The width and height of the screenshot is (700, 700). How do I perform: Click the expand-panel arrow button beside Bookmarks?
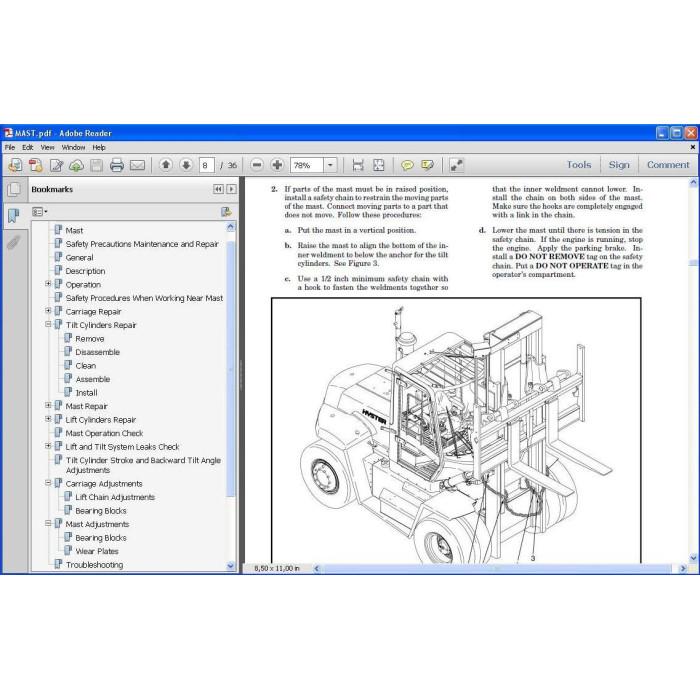231,189
